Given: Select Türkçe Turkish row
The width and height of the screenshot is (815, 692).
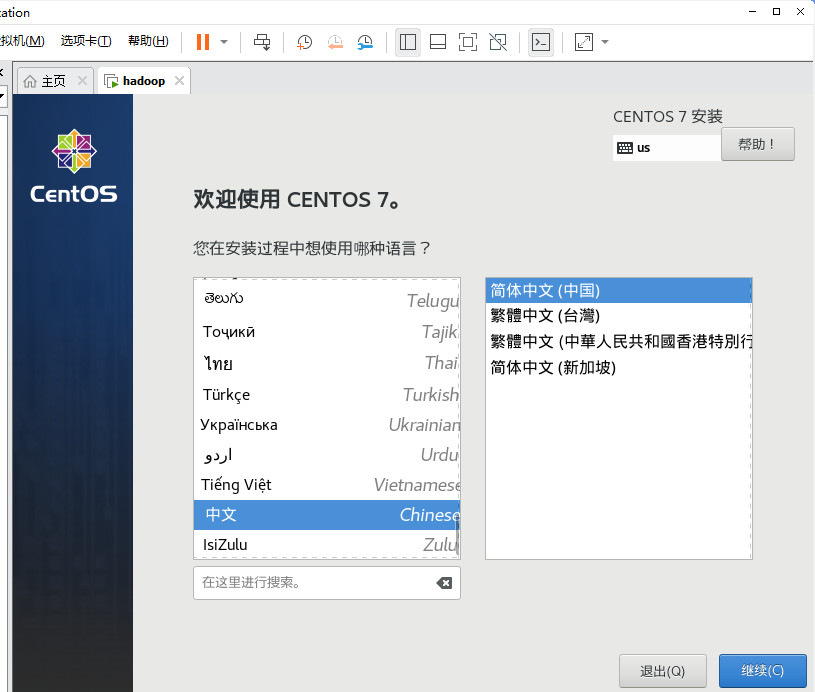Looking at the screenshot, I should point(327,395).
